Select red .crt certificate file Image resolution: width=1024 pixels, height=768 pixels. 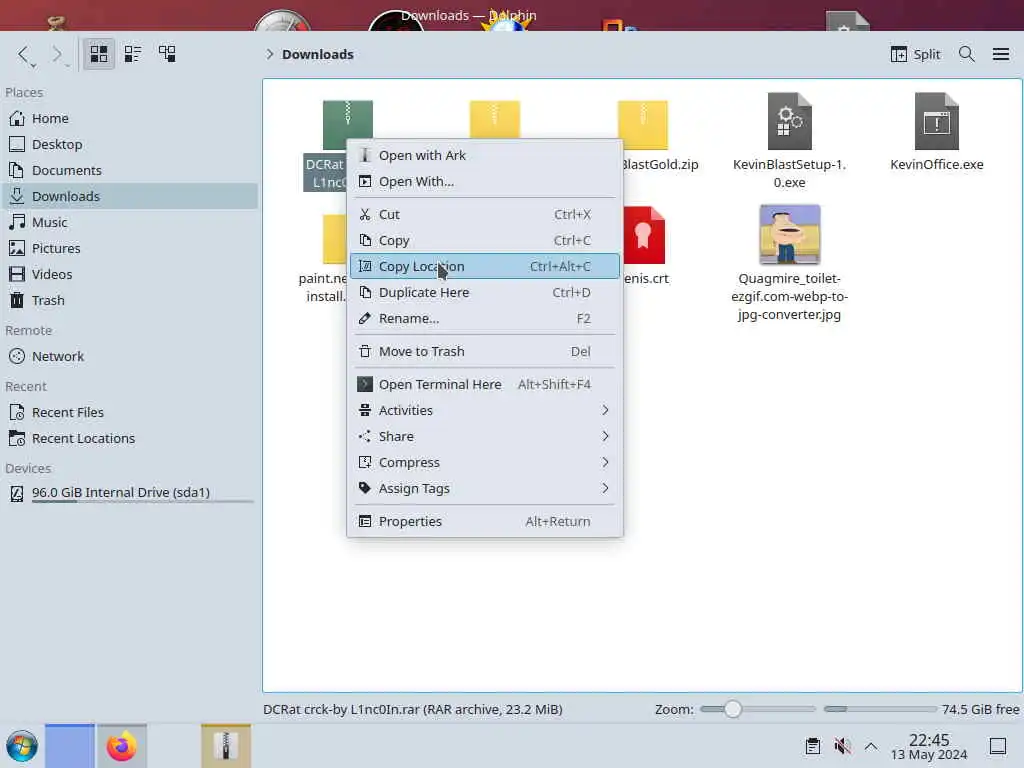click(x=645, y=235)
